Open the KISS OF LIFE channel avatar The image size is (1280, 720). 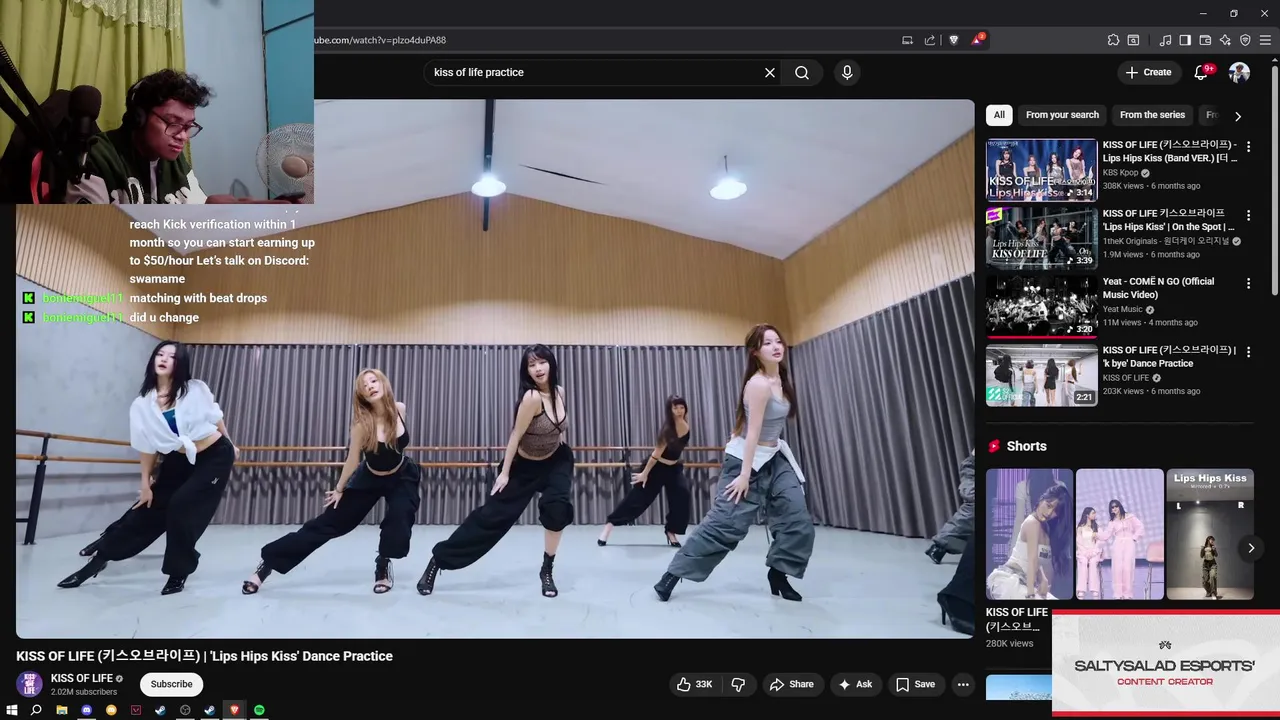(x=29, y=684)
